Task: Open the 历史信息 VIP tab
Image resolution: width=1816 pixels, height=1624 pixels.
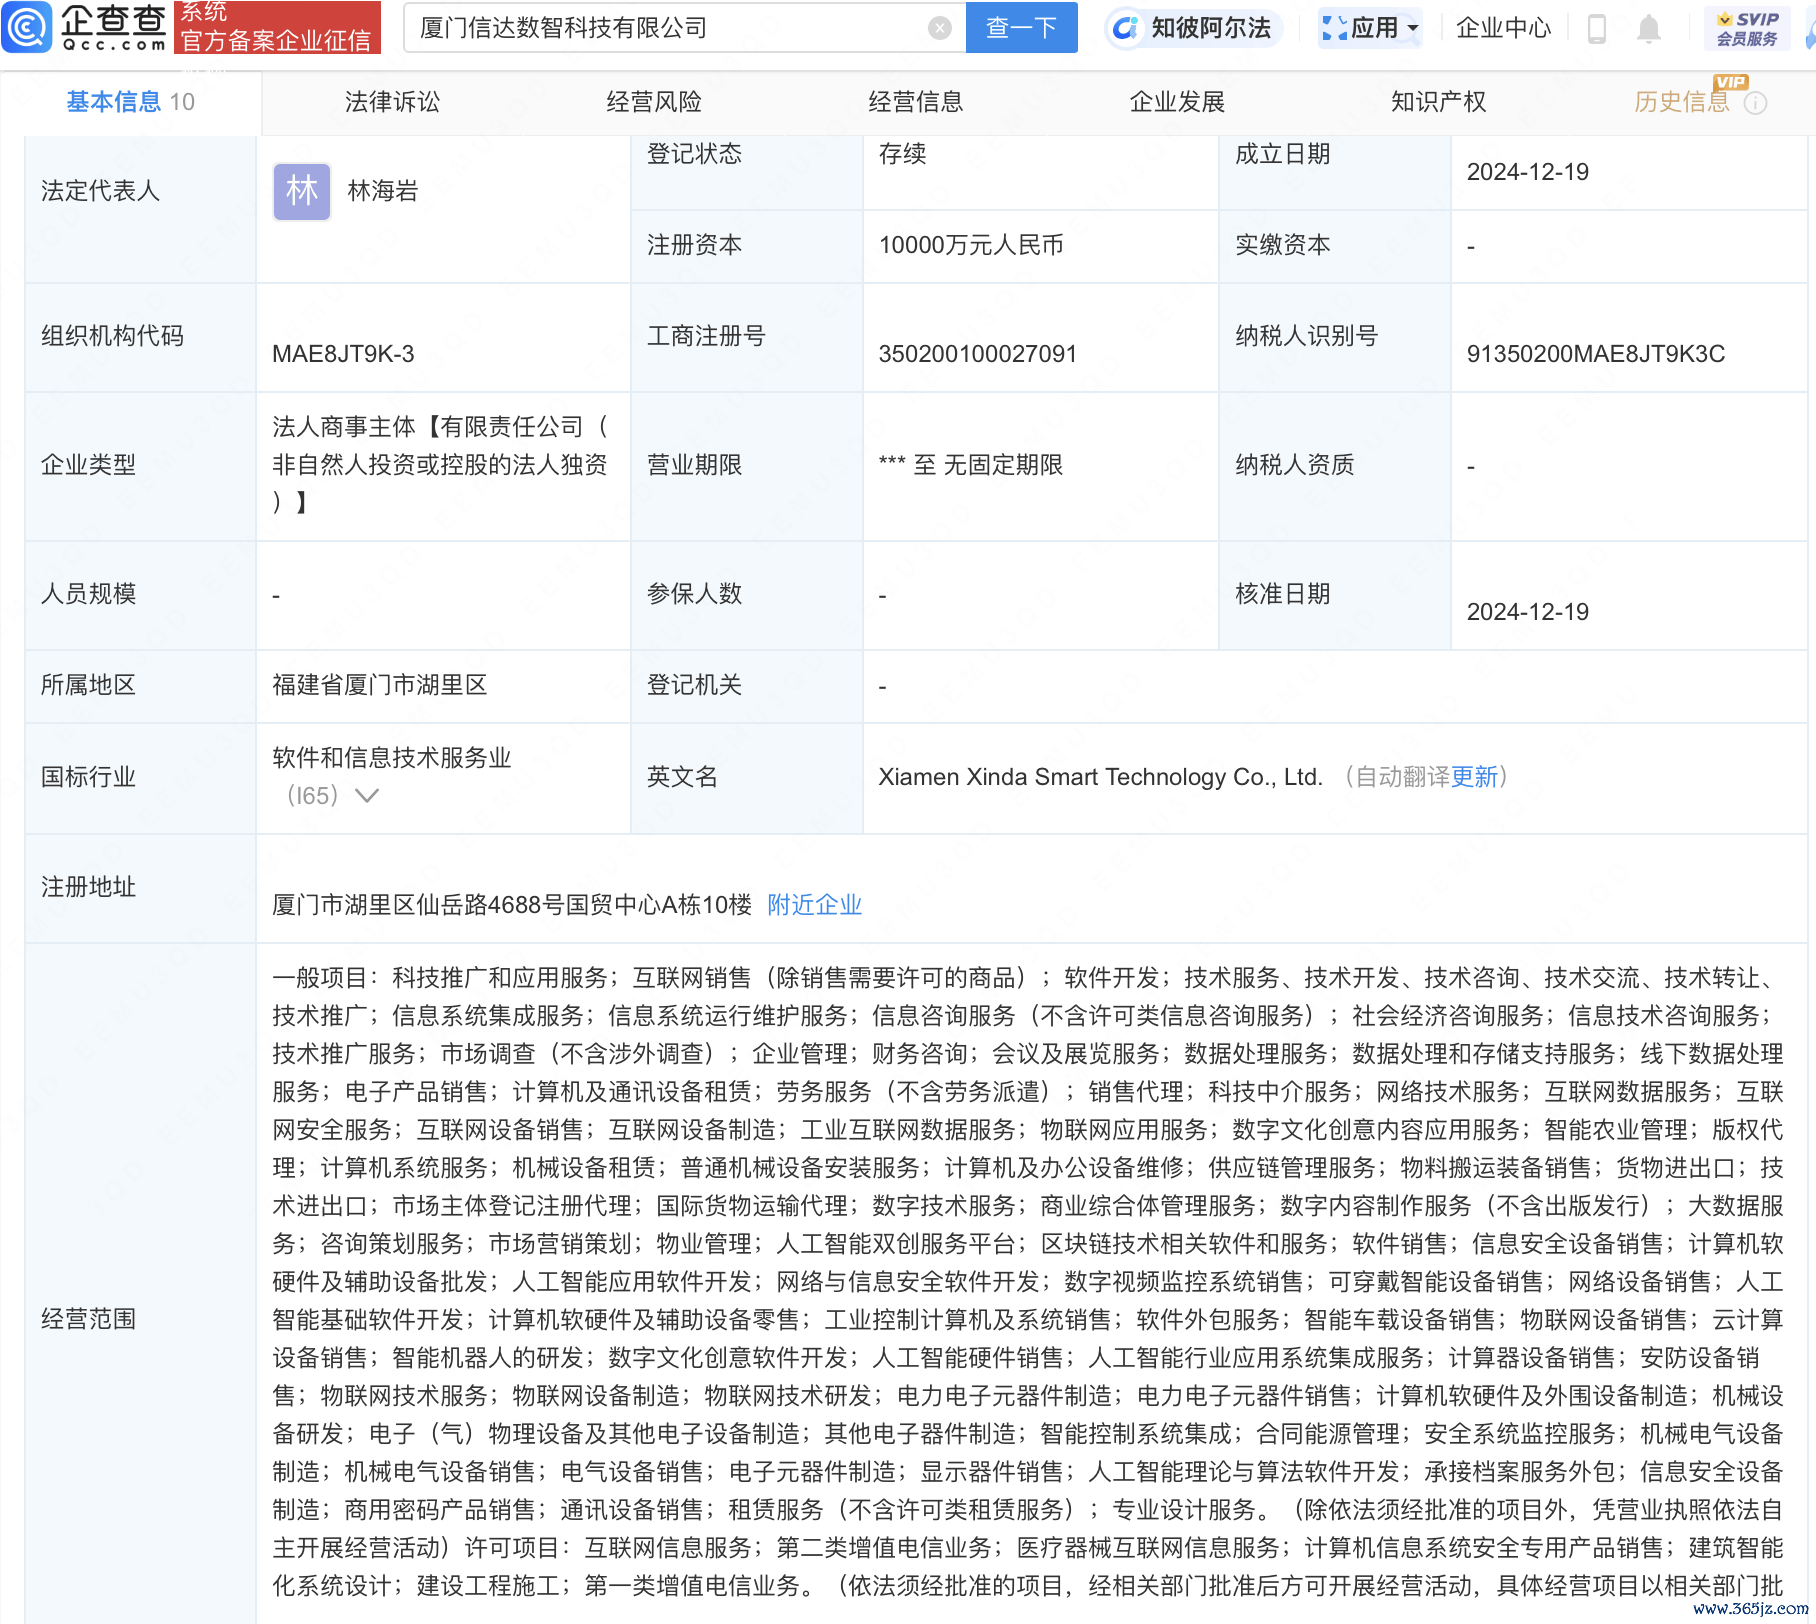Action: (1682, 102)
